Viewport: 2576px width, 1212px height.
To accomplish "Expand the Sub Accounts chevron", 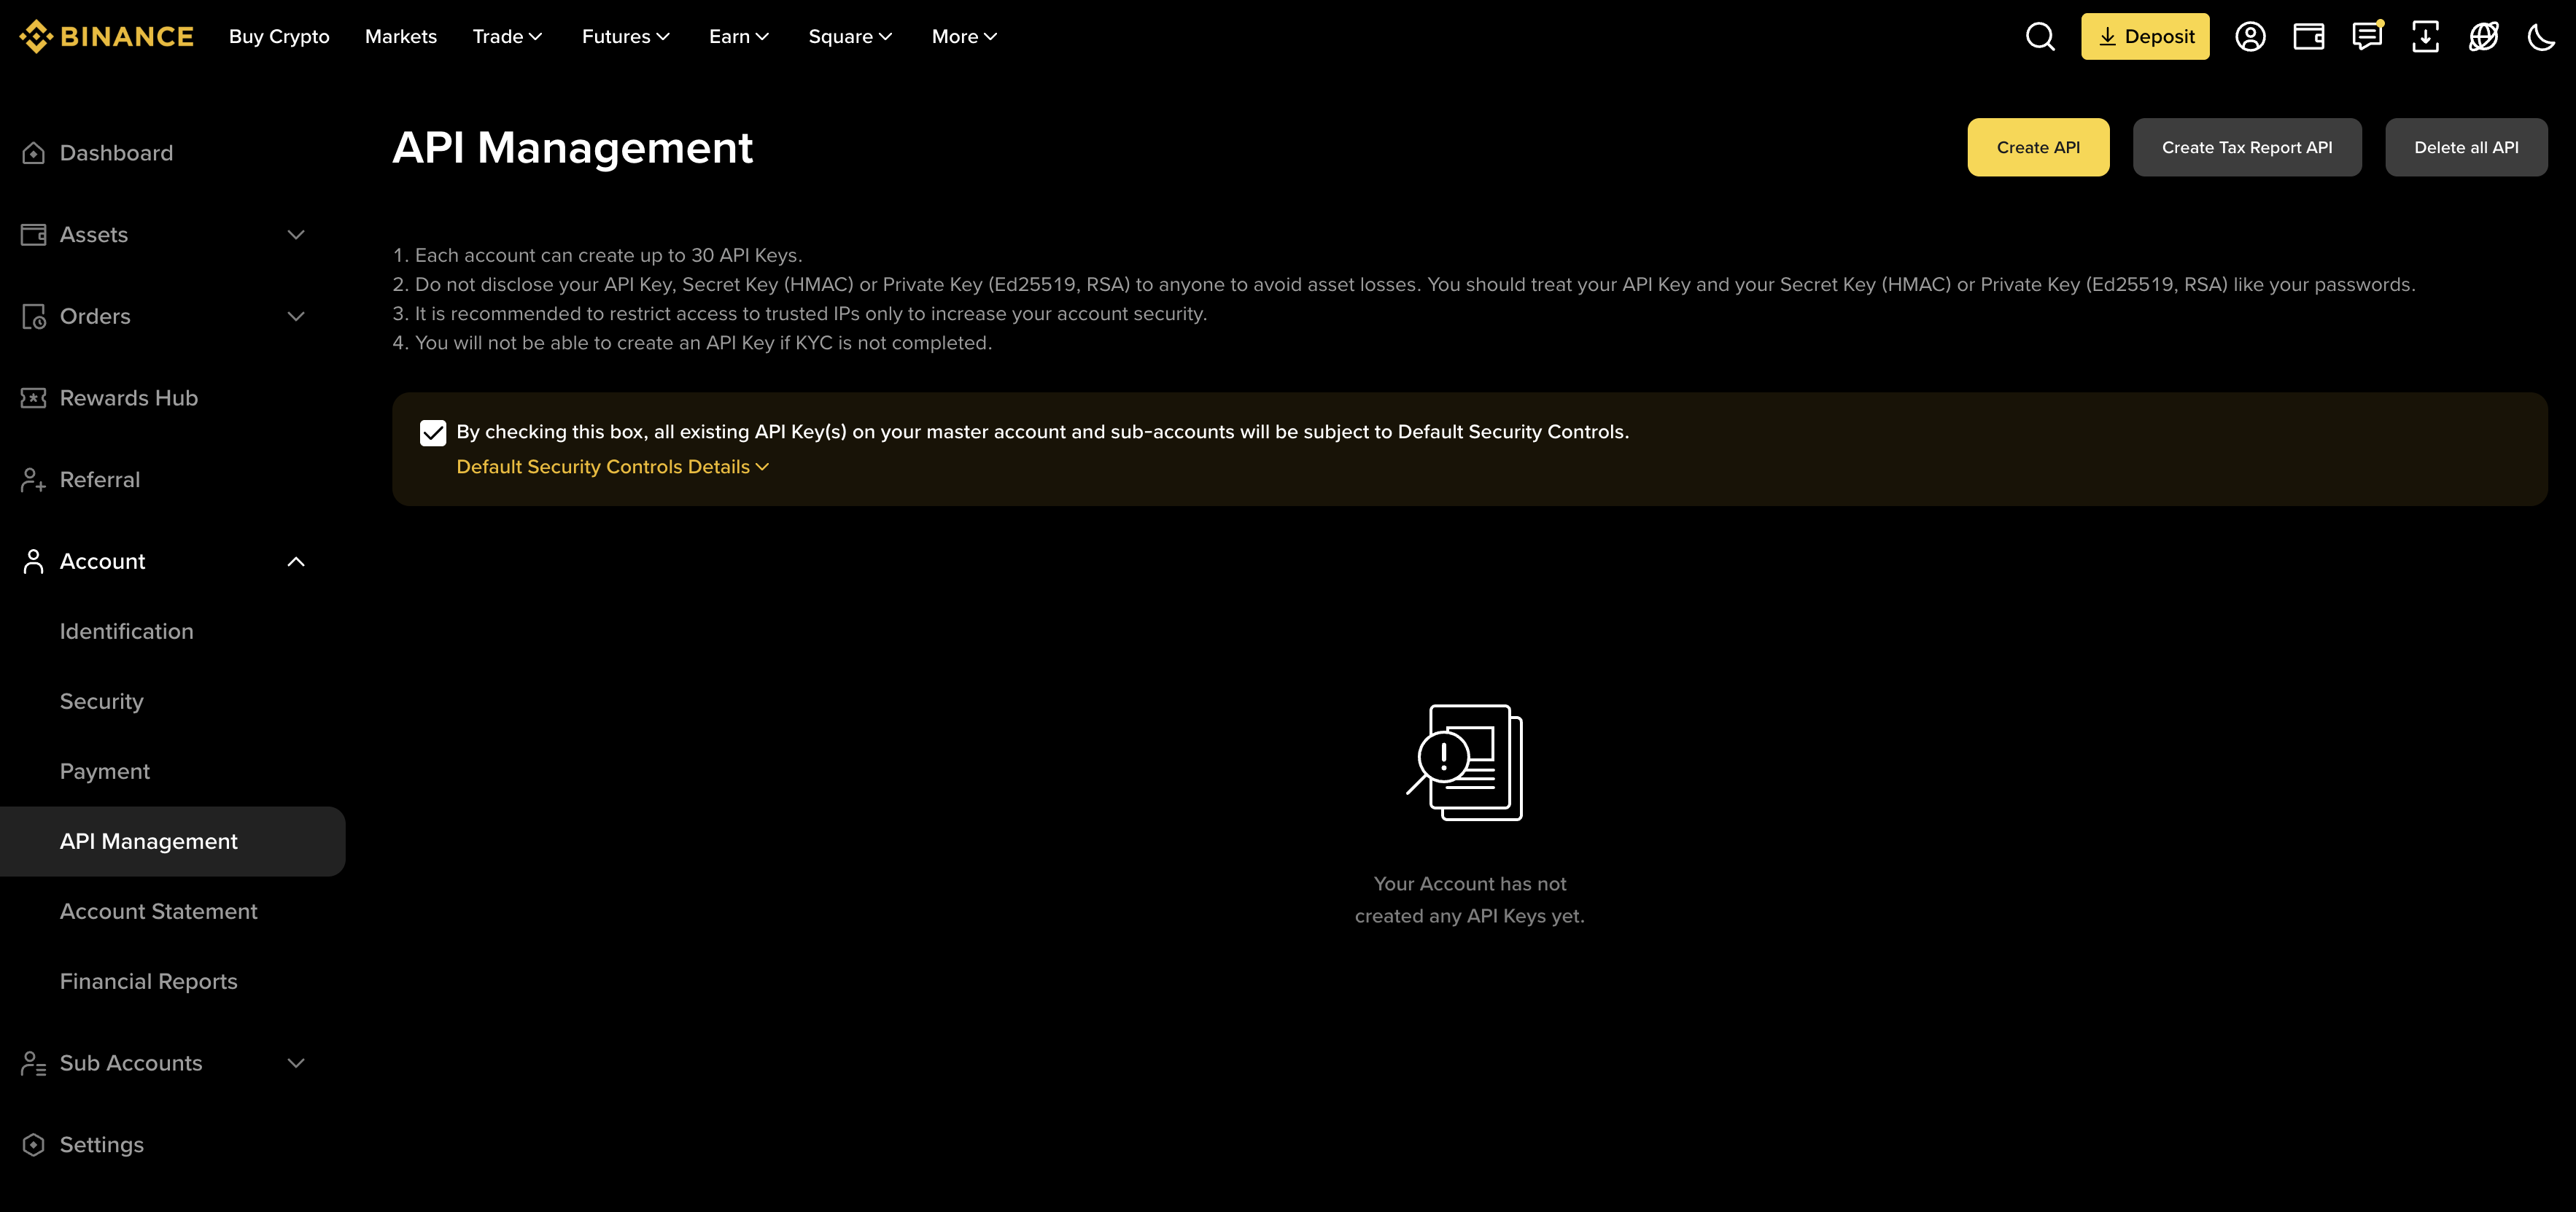I will [x=296, y=1063].
